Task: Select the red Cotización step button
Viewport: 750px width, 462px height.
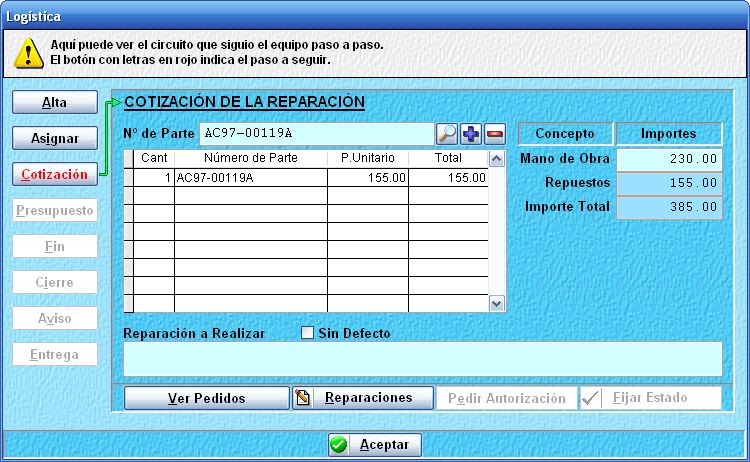Action: point(55,174)
